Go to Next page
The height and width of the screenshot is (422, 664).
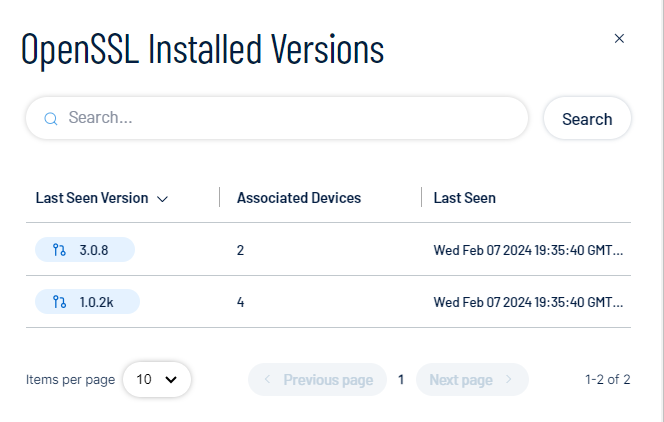[x=472, y=380]
